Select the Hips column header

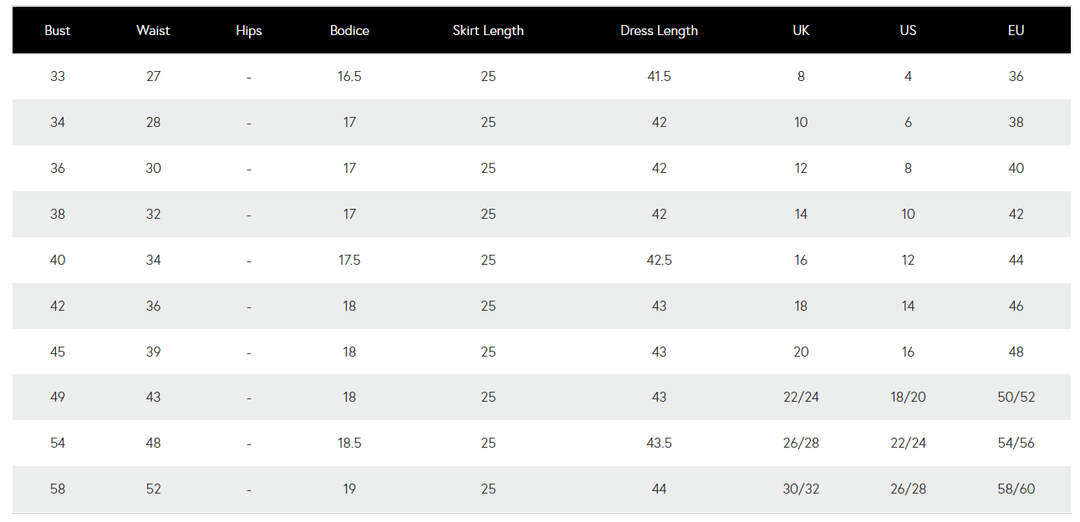coord(249,31)
